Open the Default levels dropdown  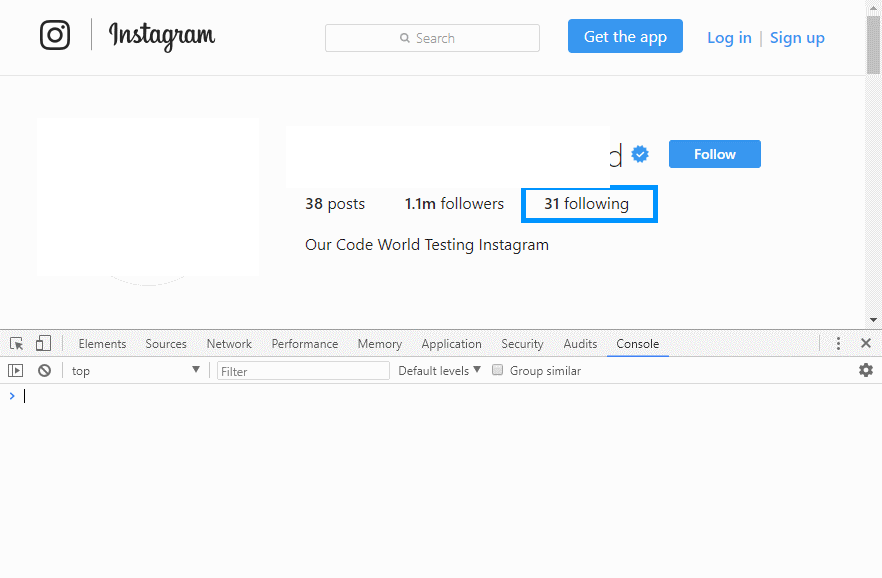coord(439,371)
